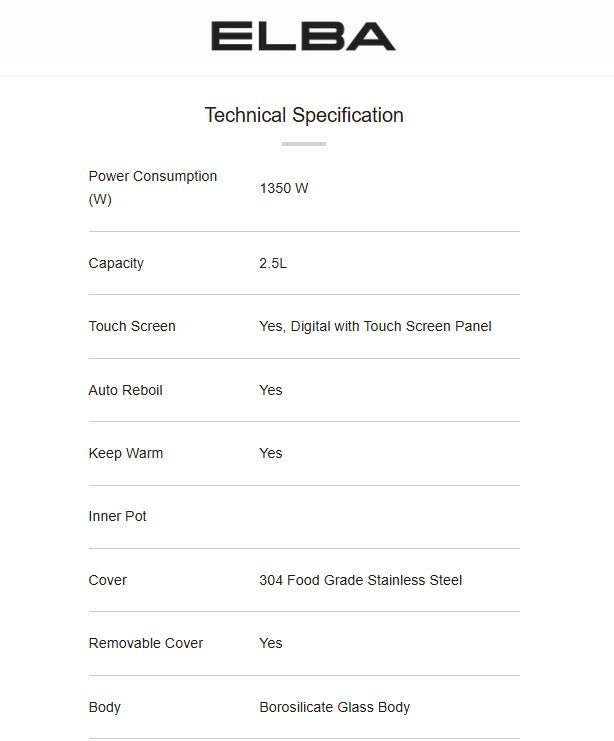Click the Cover row label
614x741 pixels.
(x=108, y=580)
